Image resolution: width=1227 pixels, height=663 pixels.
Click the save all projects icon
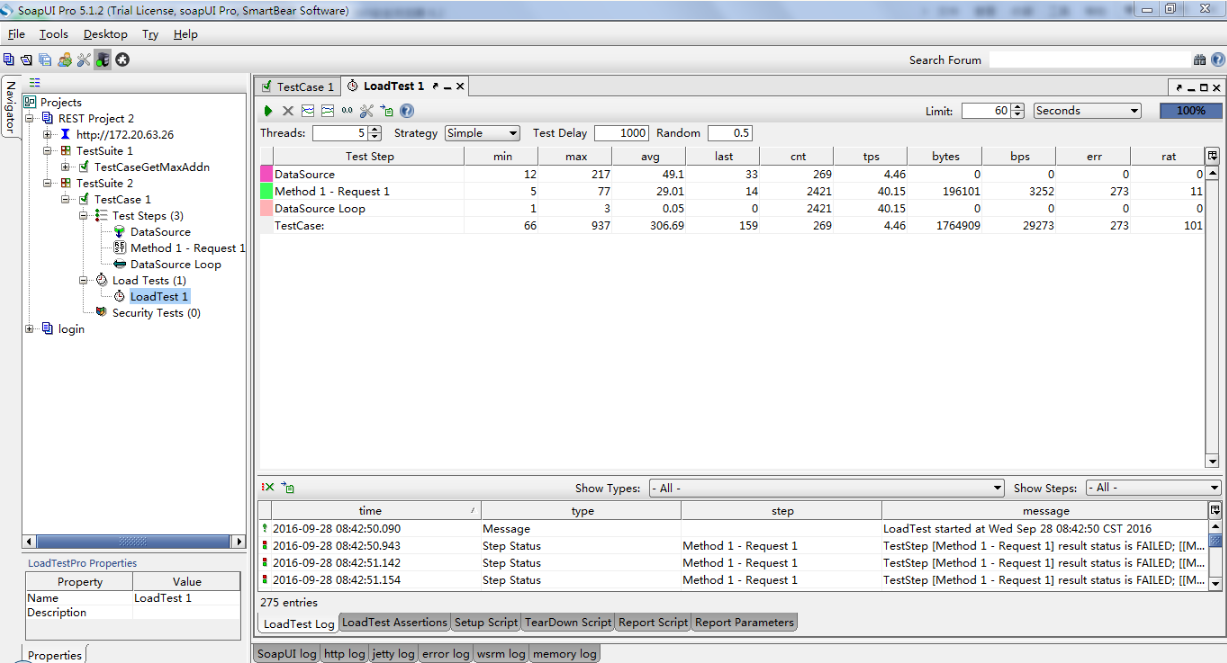(x=45, y=60)
